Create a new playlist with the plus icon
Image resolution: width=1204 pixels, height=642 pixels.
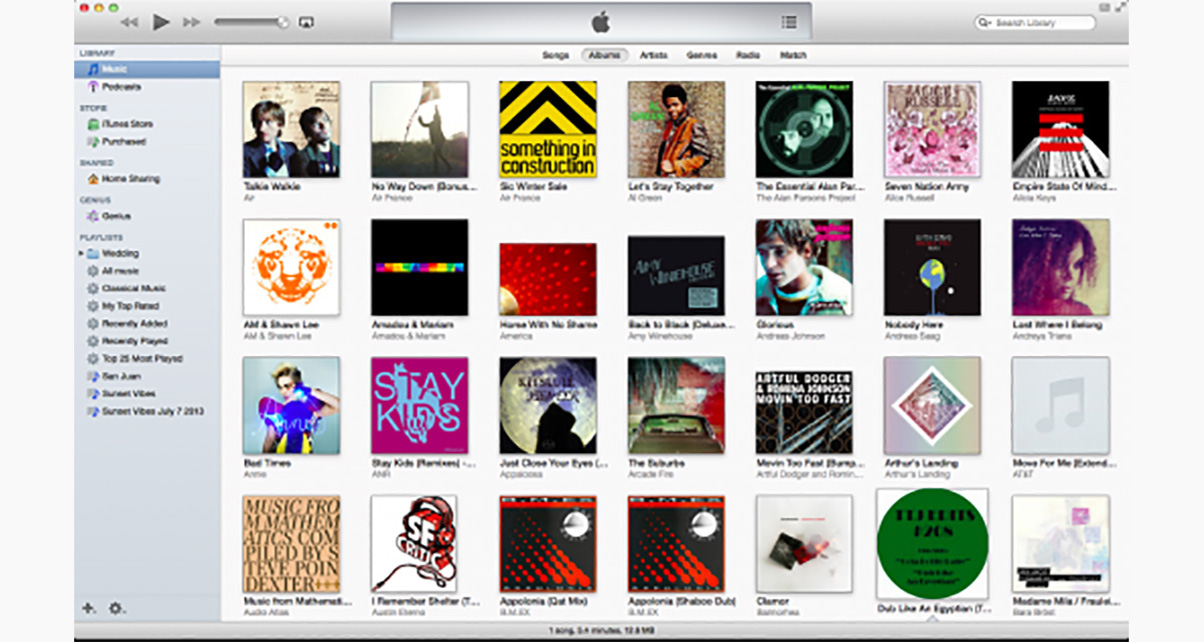pos(89,608)
